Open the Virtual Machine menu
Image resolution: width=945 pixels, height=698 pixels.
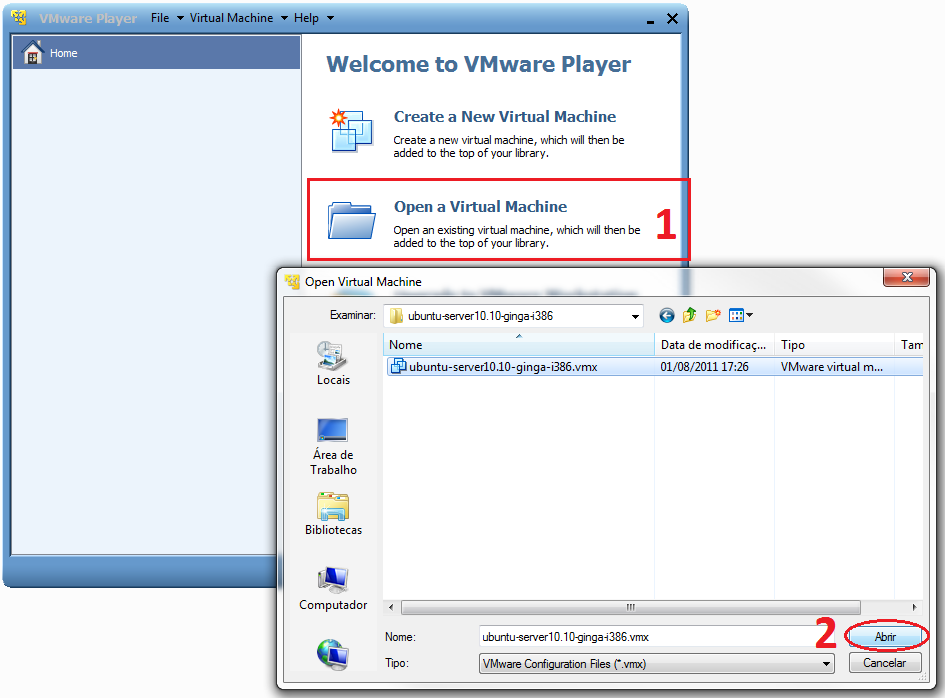239,18
